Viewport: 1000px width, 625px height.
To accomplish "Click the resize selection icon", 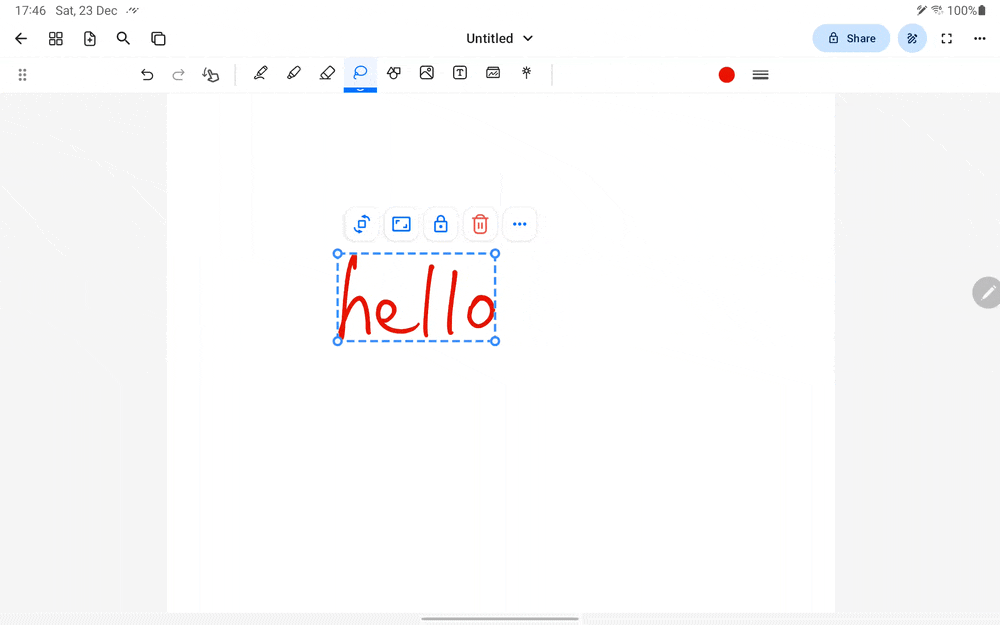I will pos(401,224).
